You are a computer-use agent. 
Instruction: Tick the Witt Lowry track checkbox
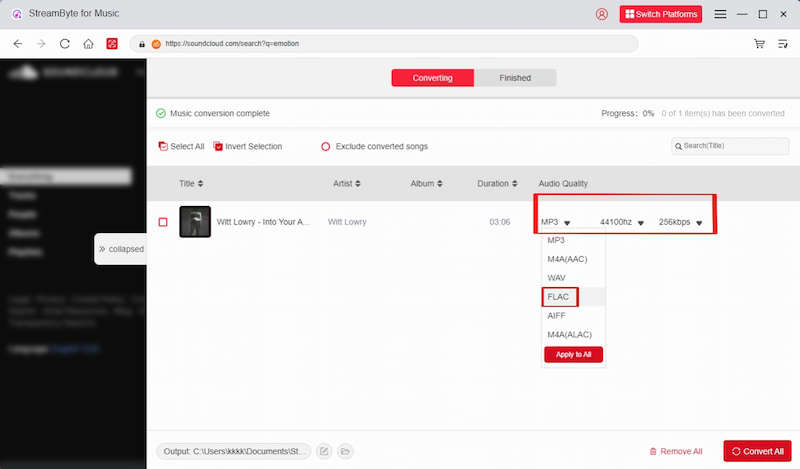pyautogui.click(x=163, y=222)
